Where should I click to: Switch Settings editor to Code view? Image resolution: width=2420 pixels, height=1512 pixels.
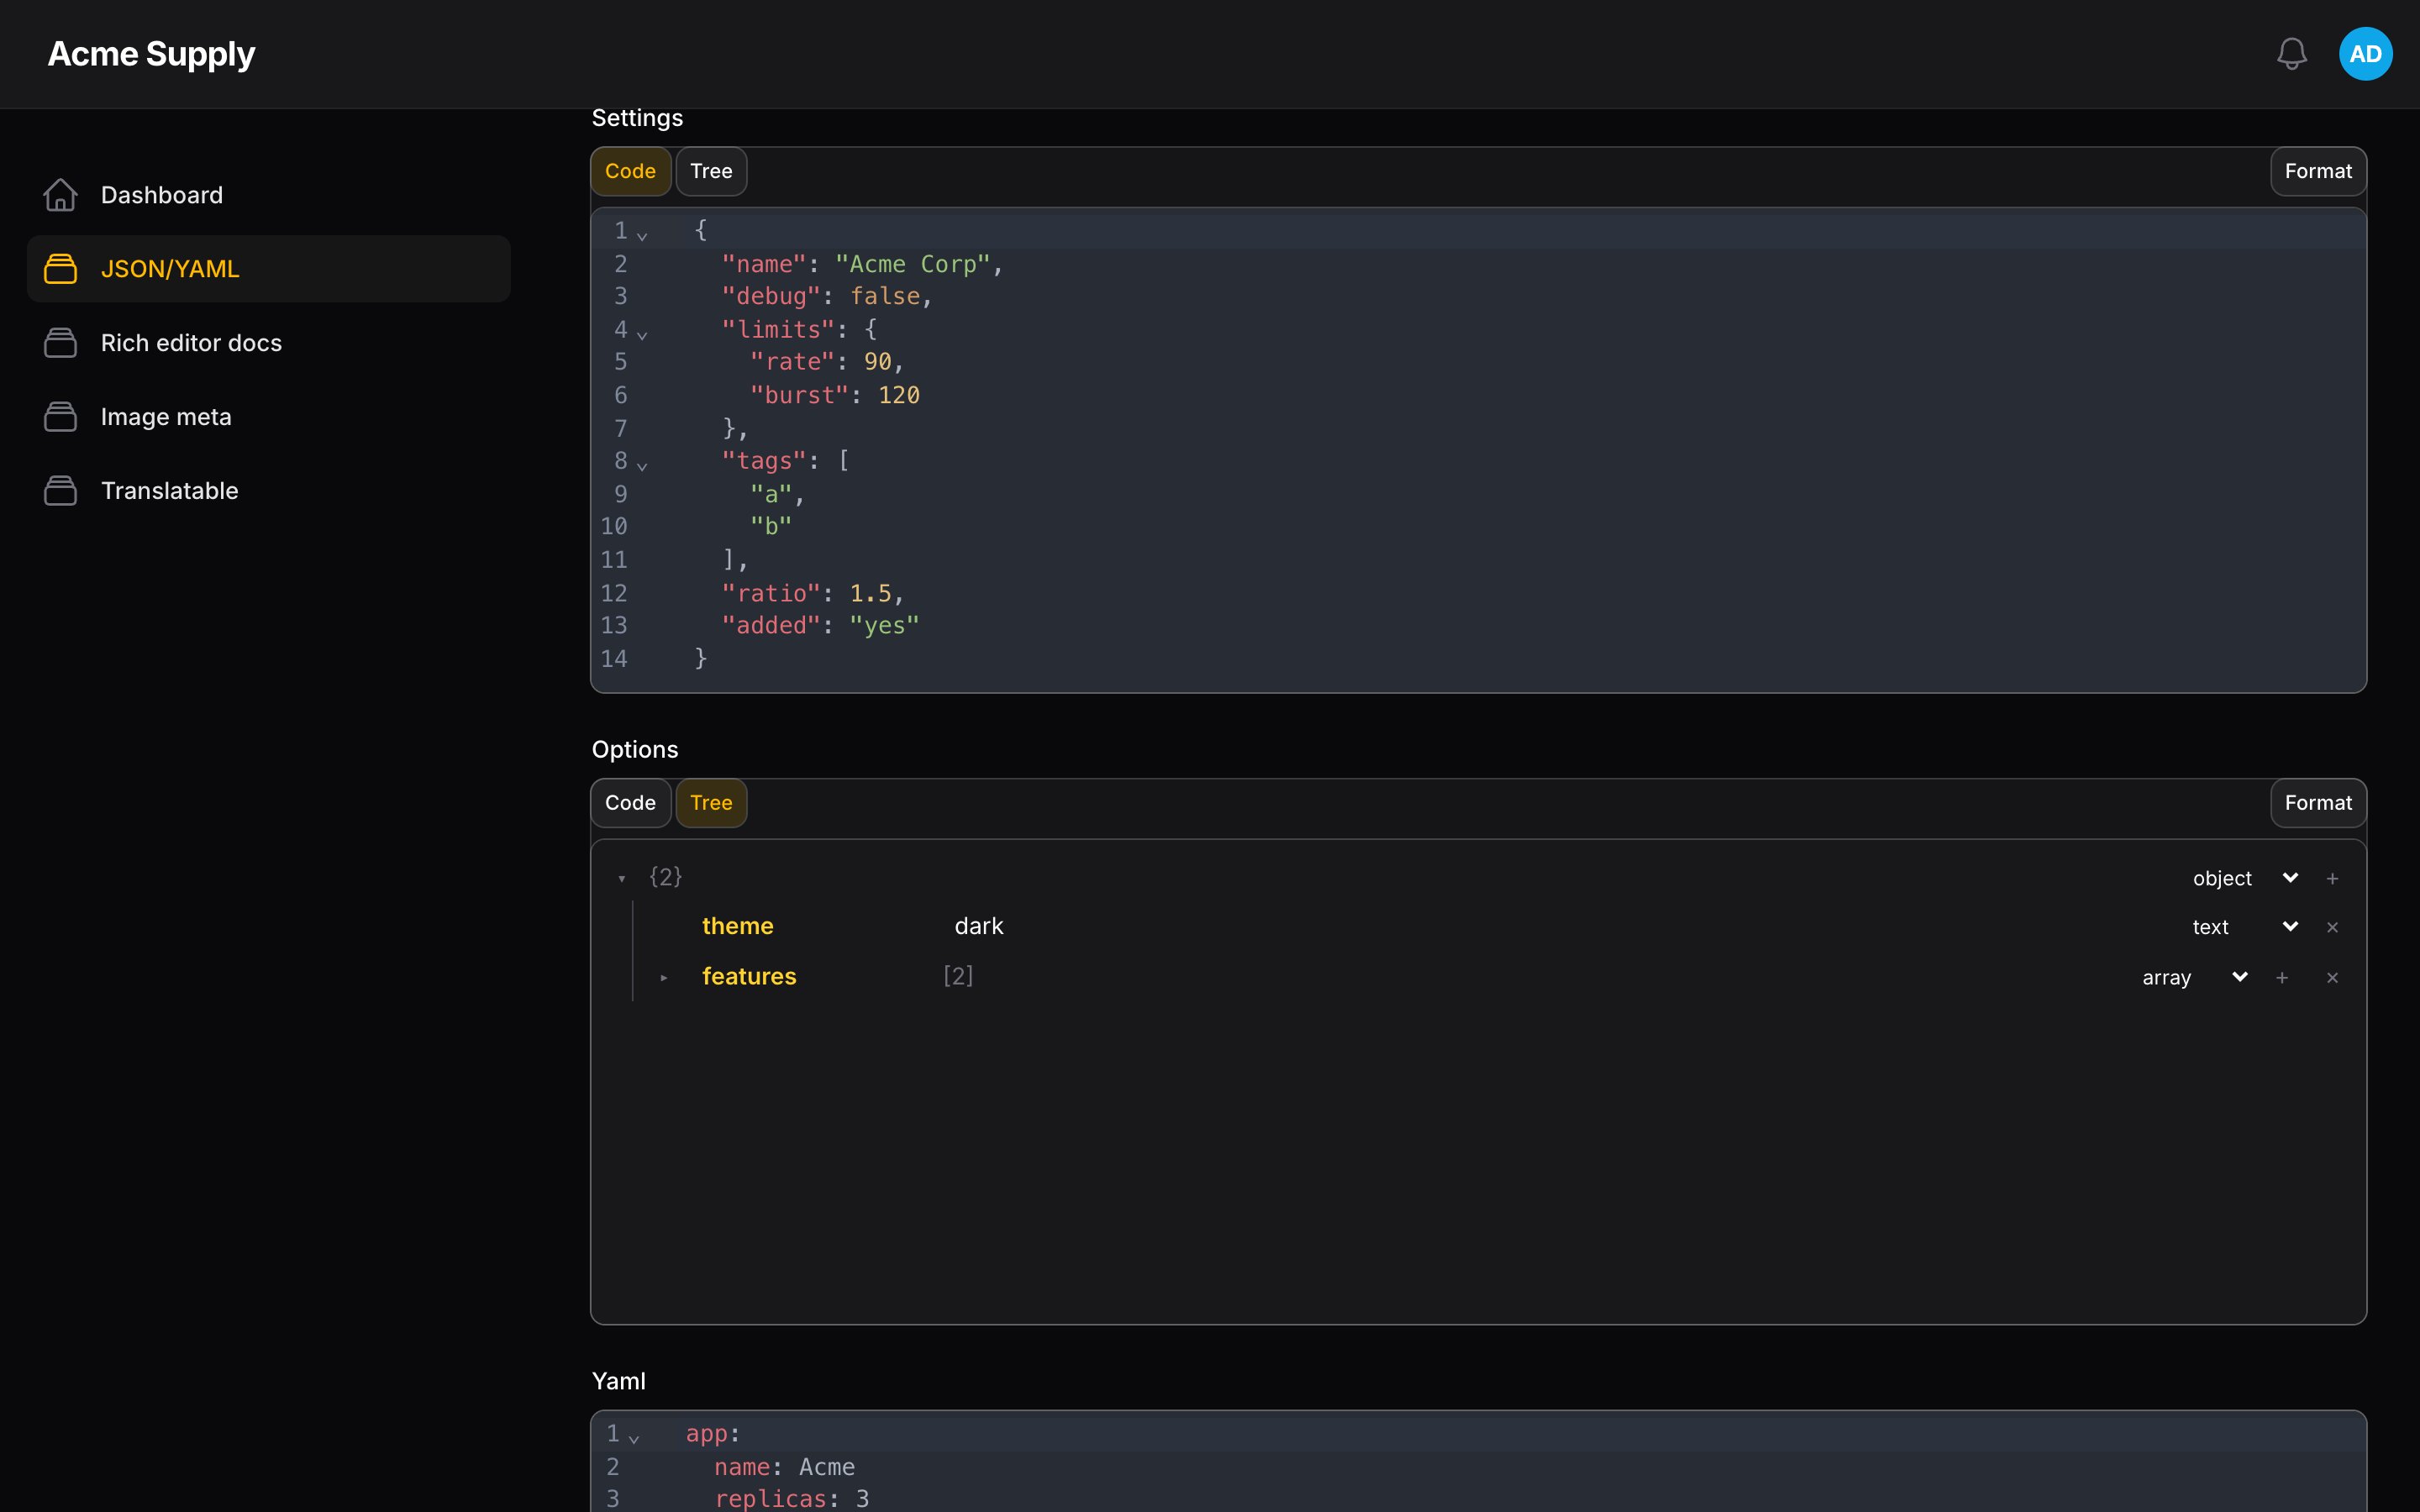[630, 171]
